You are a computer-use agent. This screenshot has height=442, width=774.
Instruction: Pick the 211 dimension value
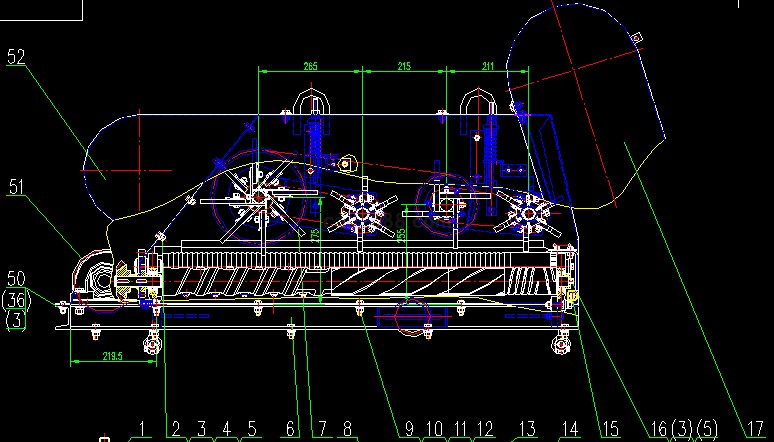tap(487, 66)
